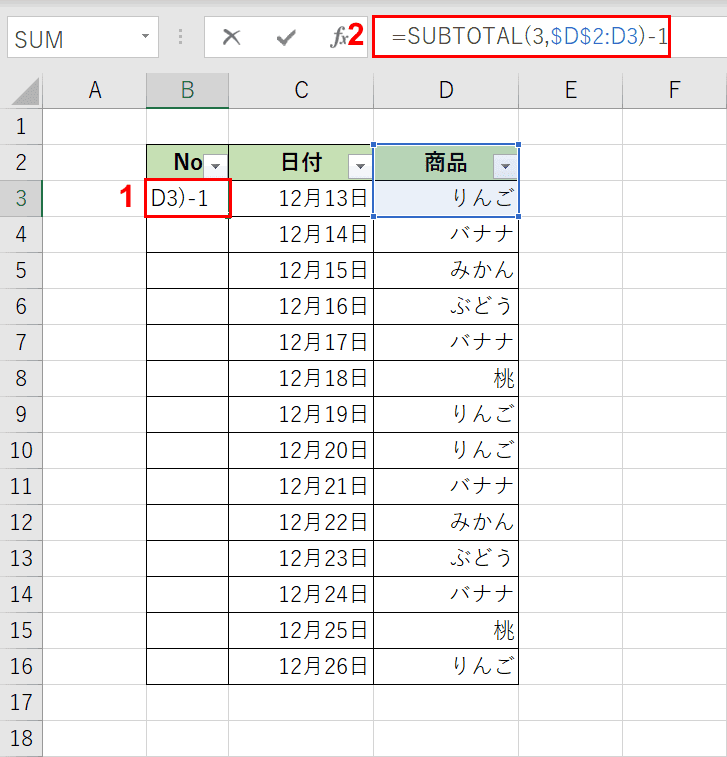727x757 pixels.
Task: Select column E header
Action: pyautogui.click(x=571, y=90)
